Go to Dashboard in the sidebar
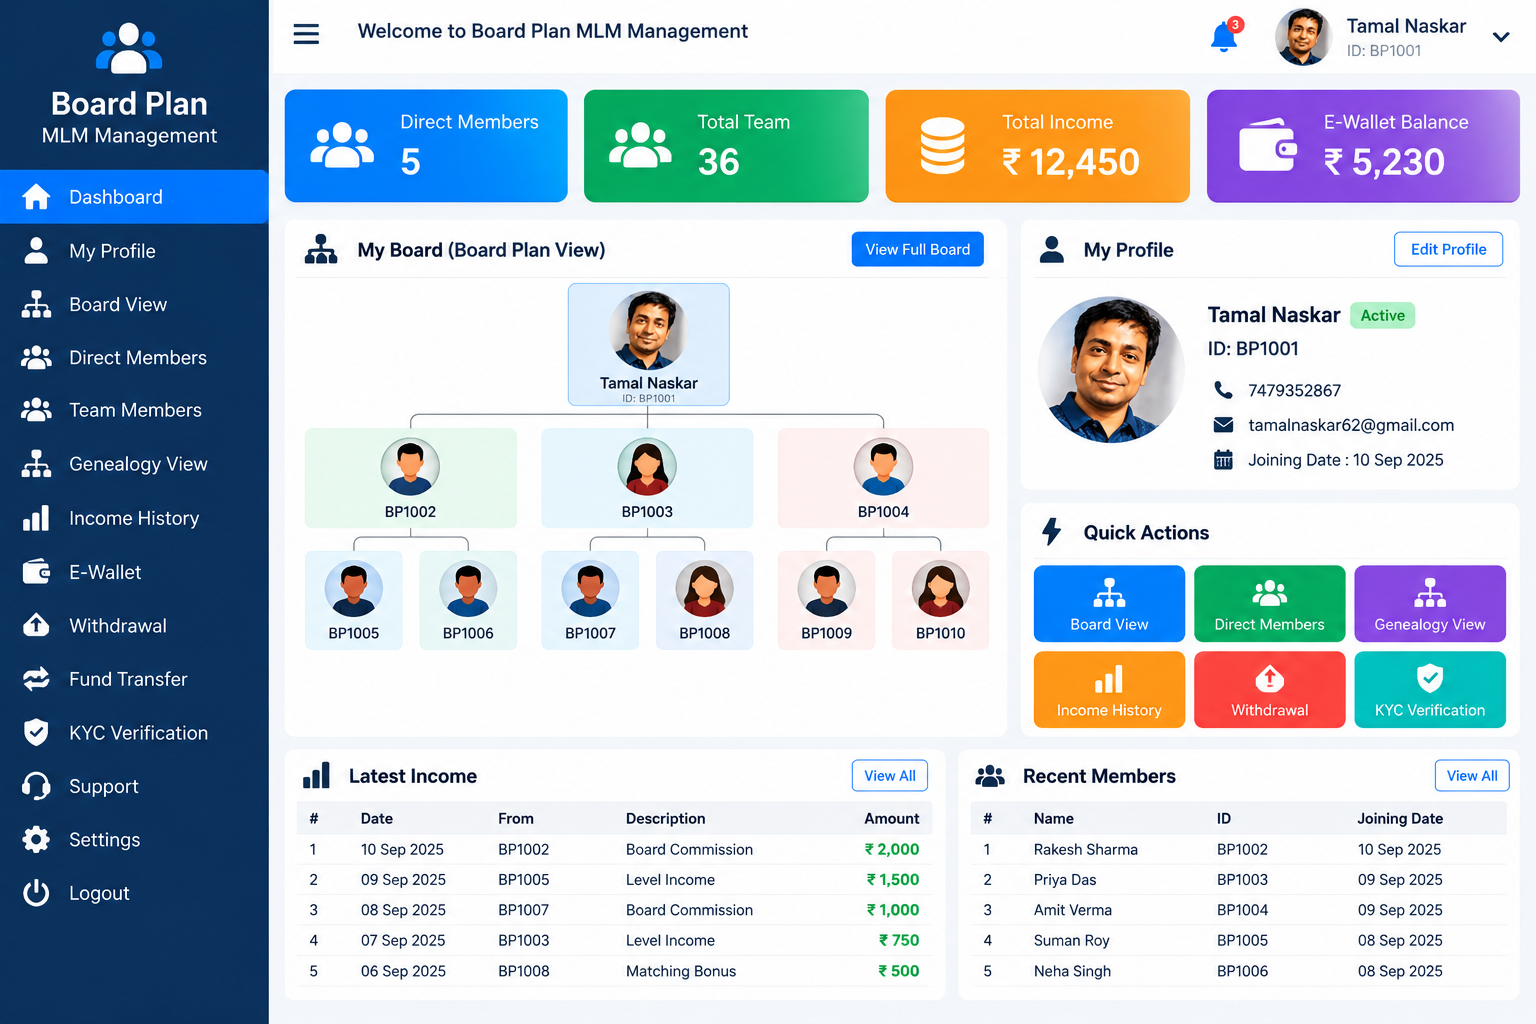 (134, 197)
